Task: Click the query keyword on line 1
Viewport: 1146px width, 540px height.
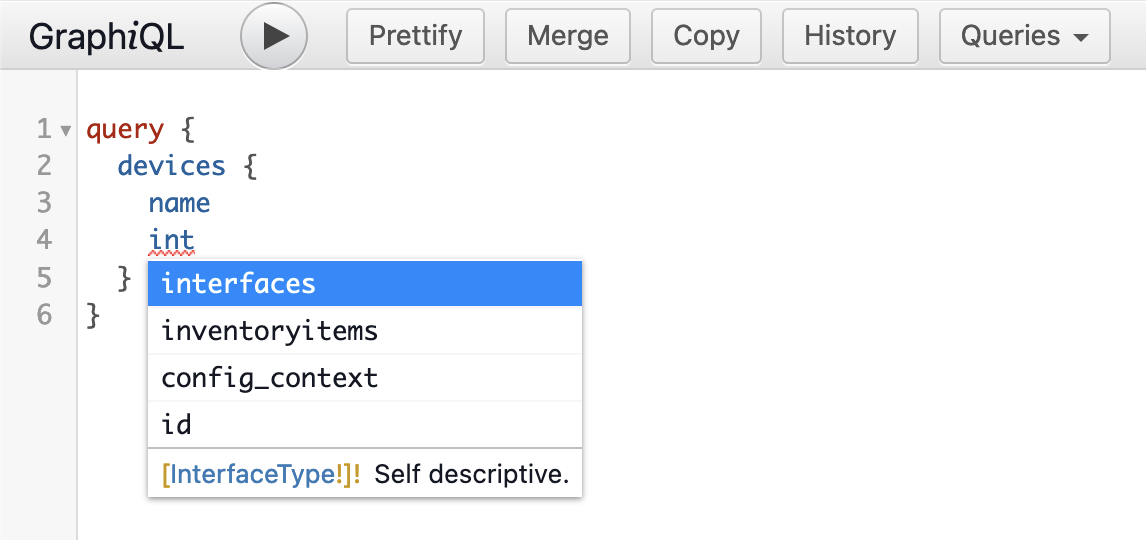Action: [x=125, y=130]
